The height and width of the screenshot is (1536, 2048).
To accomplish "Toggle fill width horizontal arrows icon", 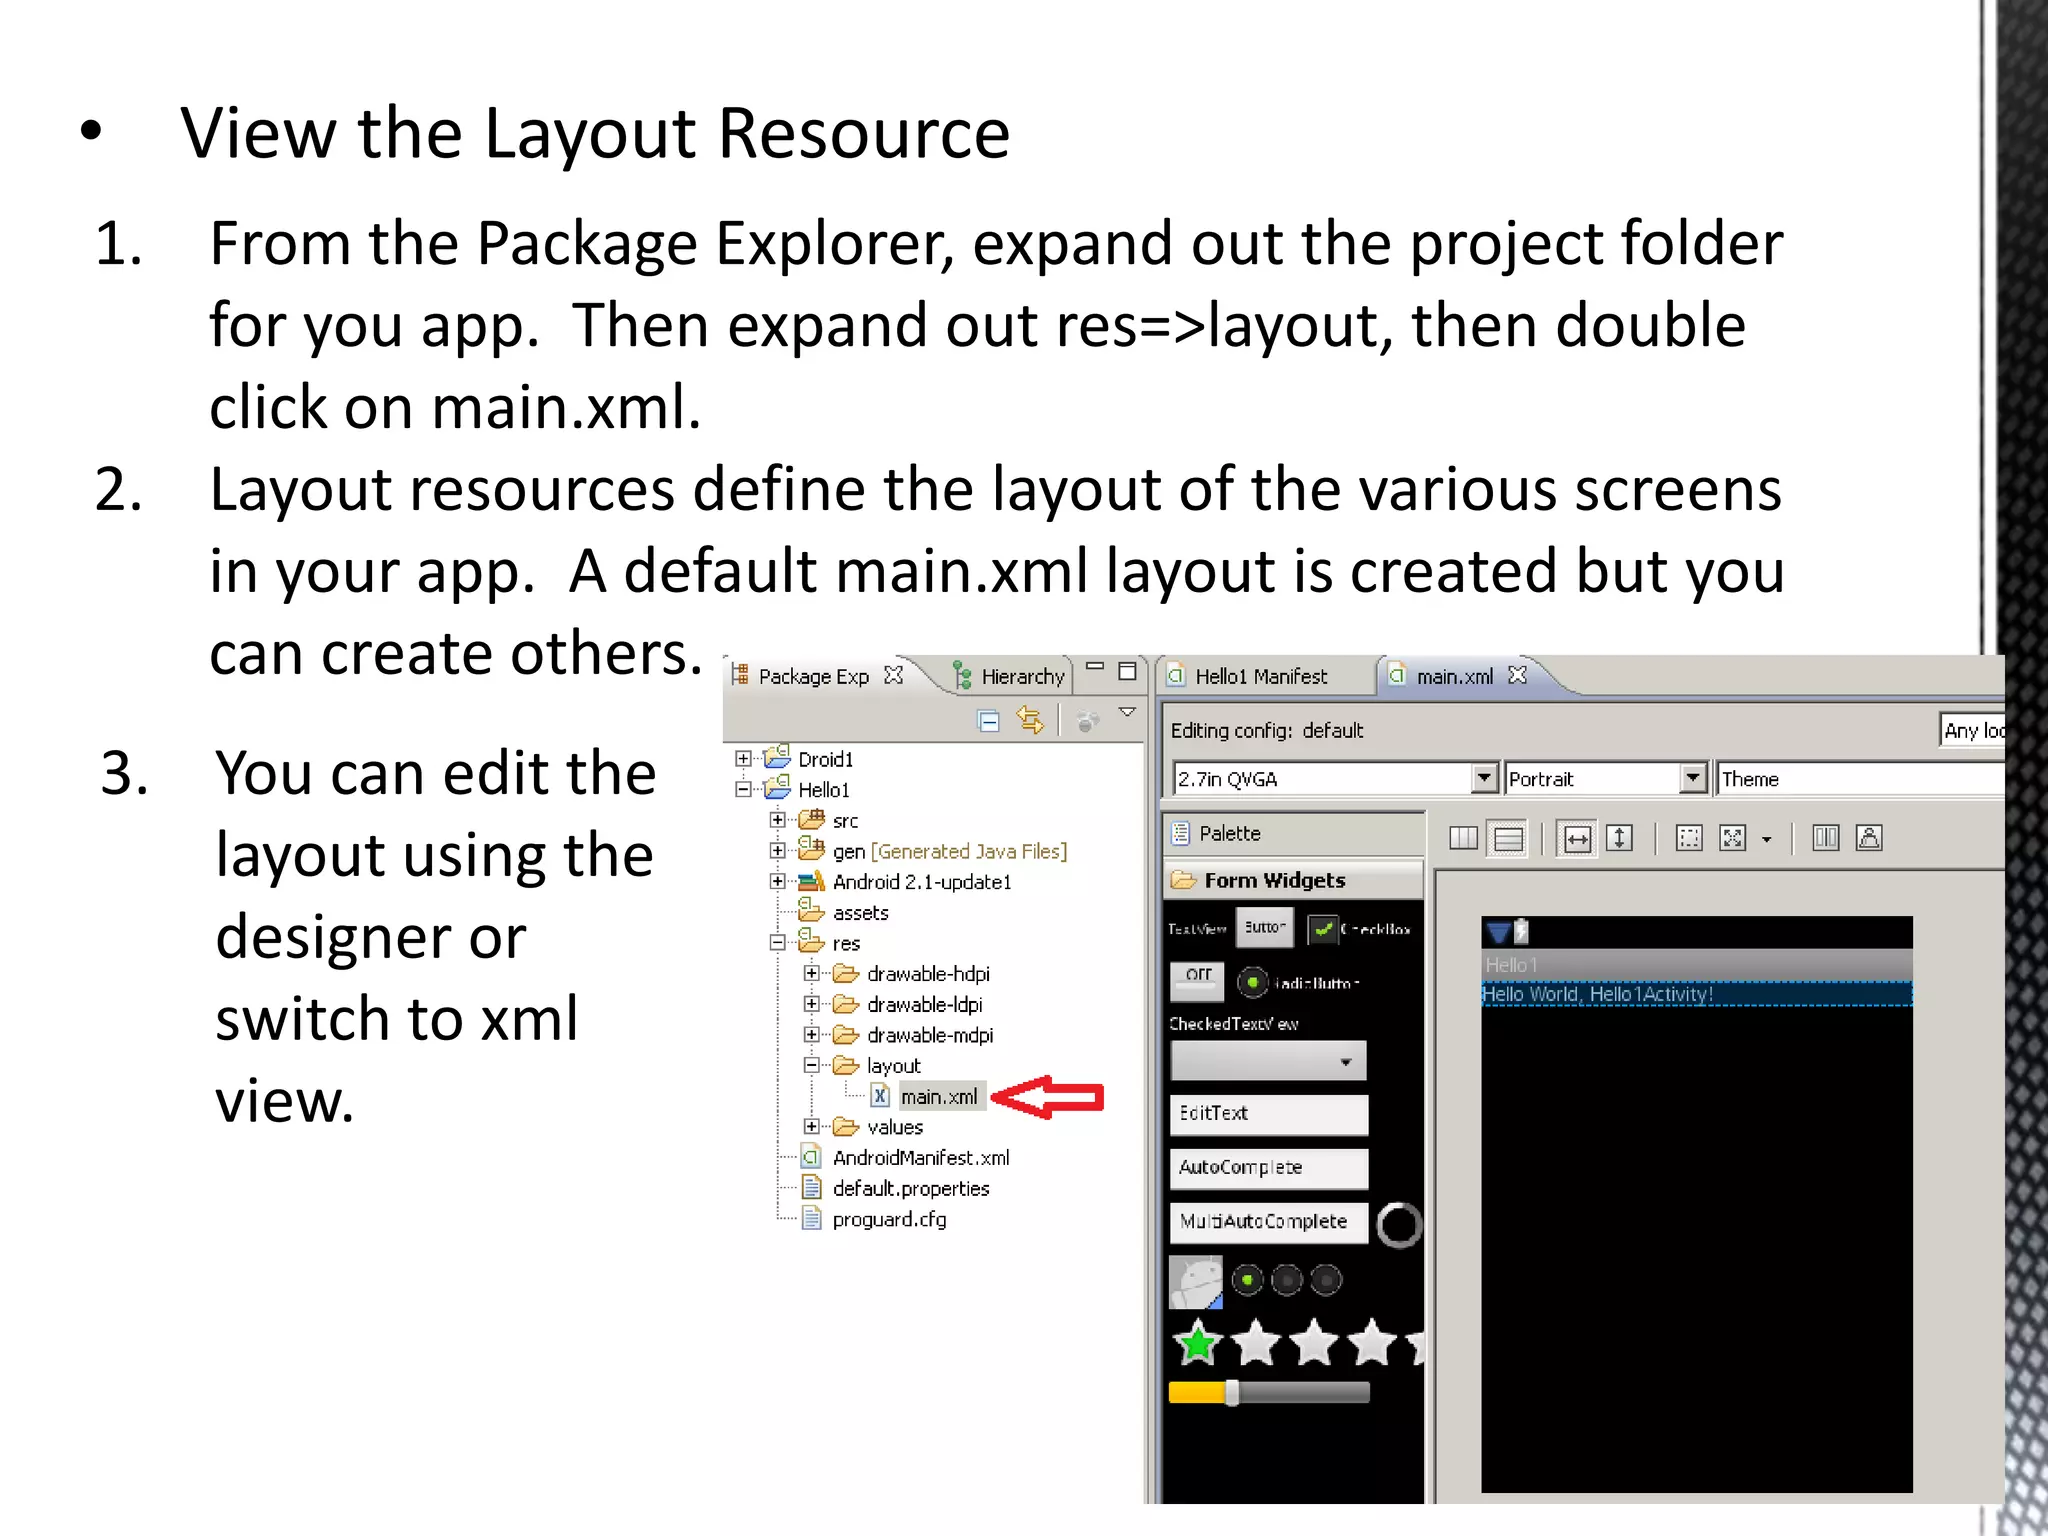I will [1577, 839].
